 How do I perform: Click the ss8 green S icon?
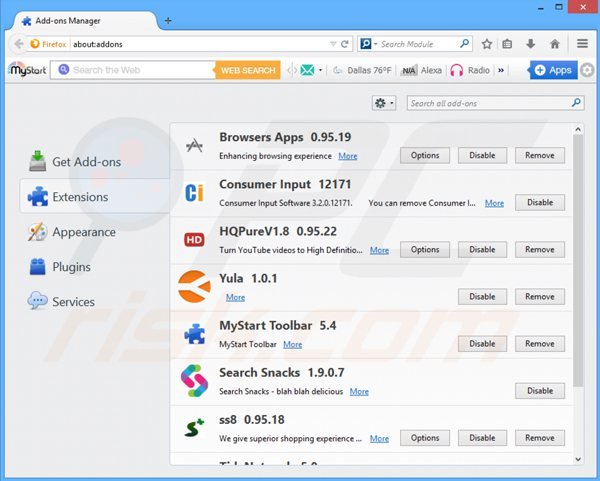[194, 428]
